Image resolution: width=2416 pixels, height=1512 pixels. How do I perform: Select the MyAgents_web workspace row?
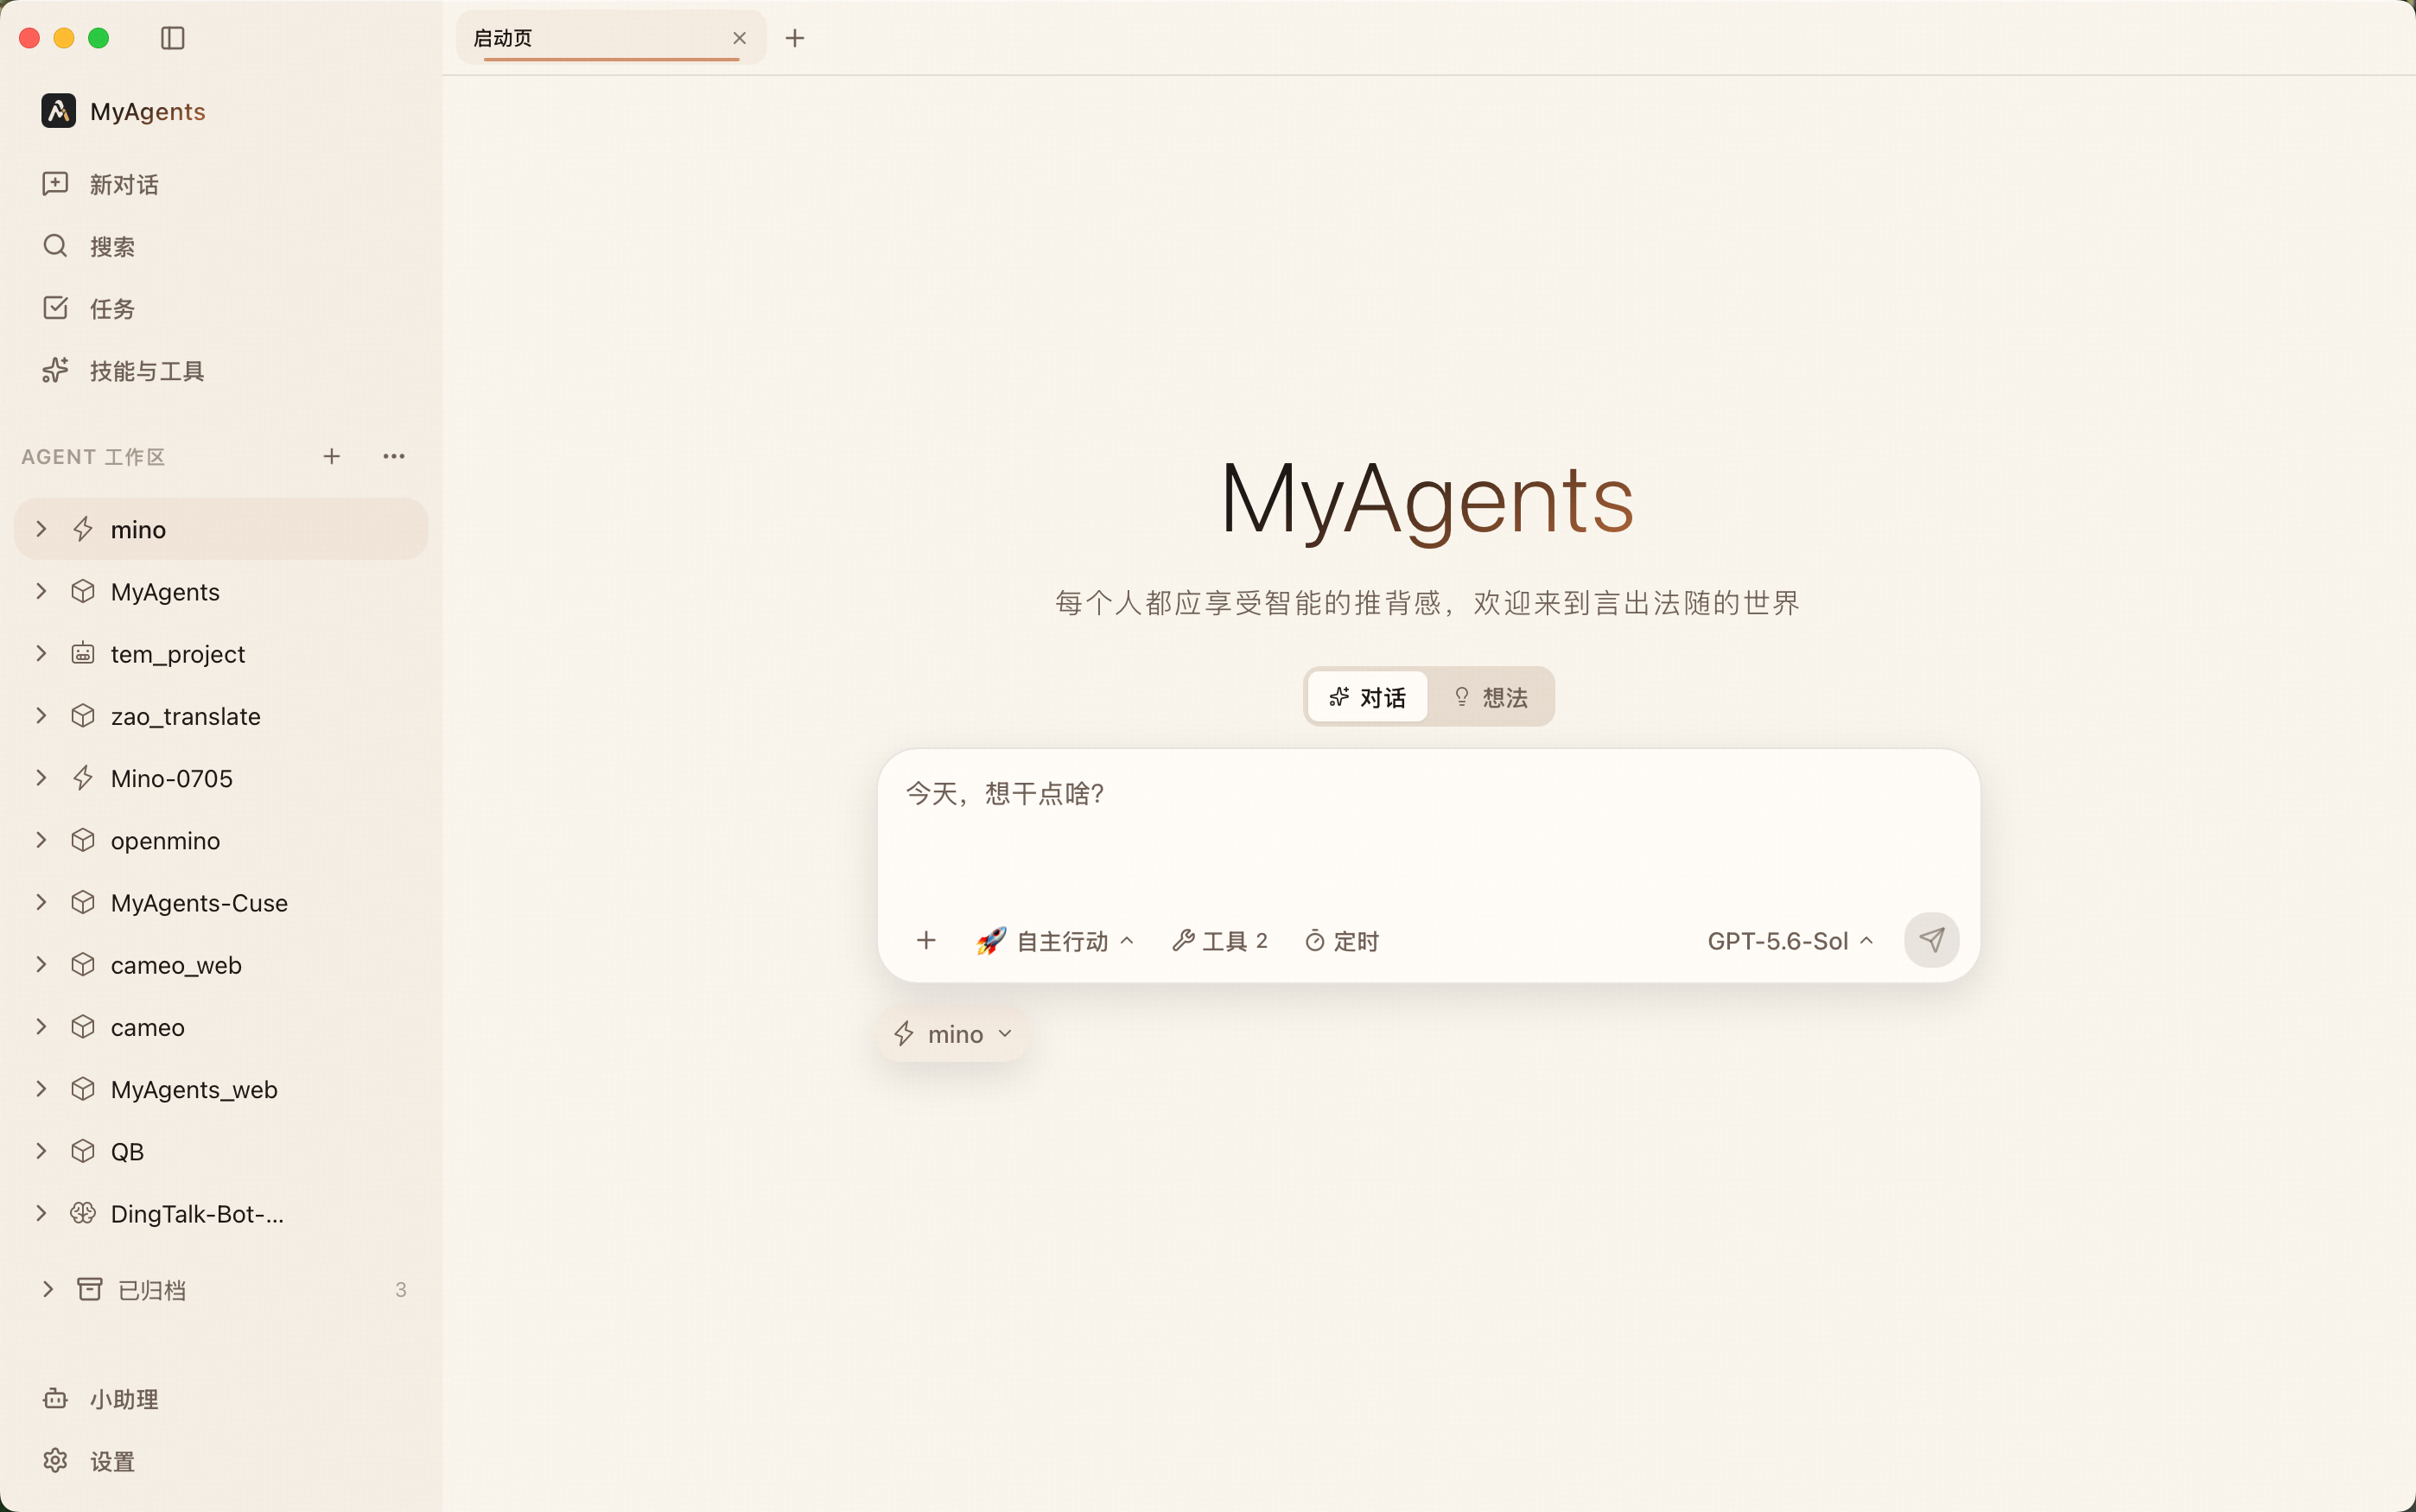(221, 1089)
